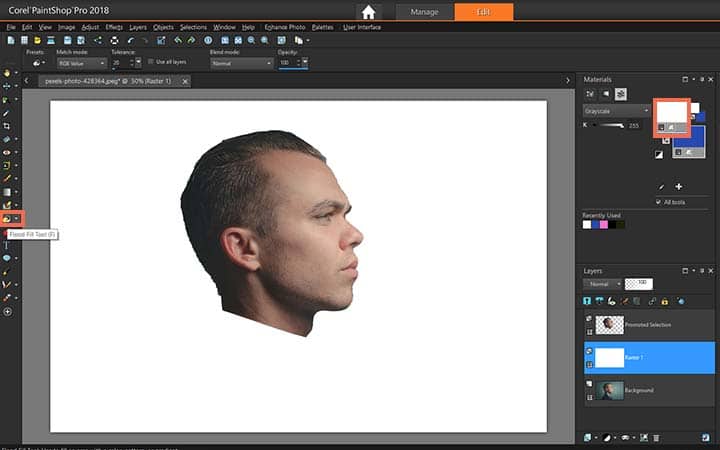Click the info circle icon in the toolbar

point(208,40)
